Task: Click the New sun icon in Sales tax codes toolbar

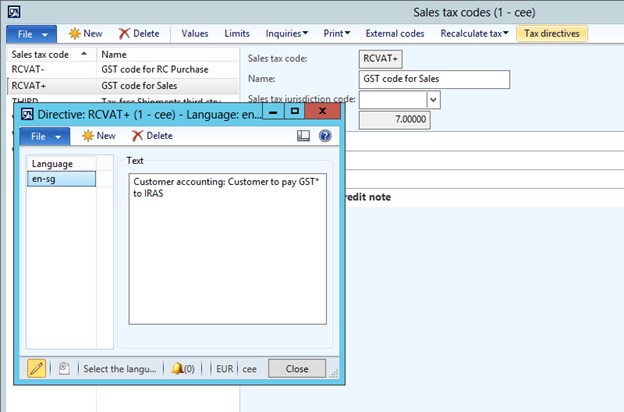Action: pyautogui.click(x=74, y=33)
